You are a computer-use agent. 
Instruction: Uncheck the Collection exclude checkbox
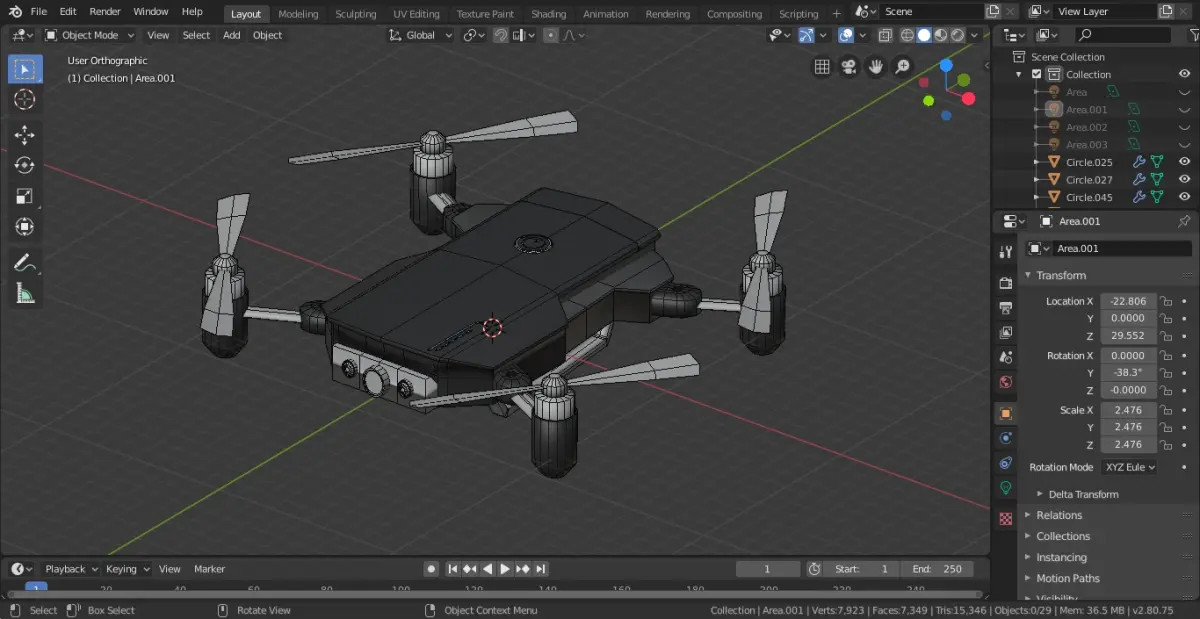click(1036, 74)
